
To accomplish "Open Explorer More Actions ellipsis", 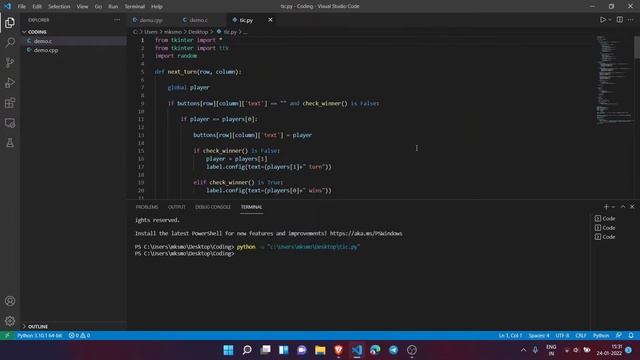I will [x=117, y=20].
